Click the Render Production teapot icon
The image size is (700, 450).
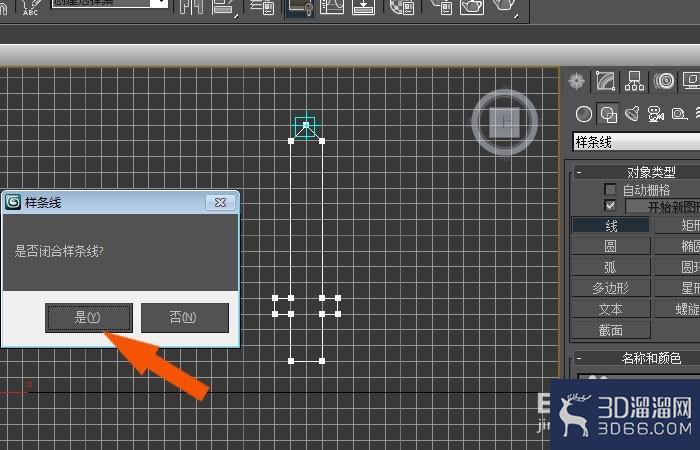click(504, 8)
